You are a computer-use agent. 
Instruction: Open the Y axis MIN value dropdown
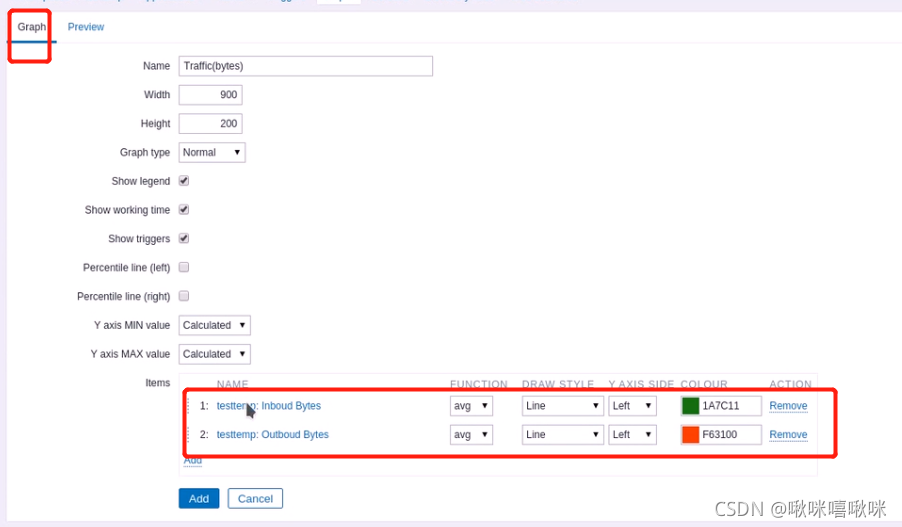pyautogui.click(x=215, y=325)
